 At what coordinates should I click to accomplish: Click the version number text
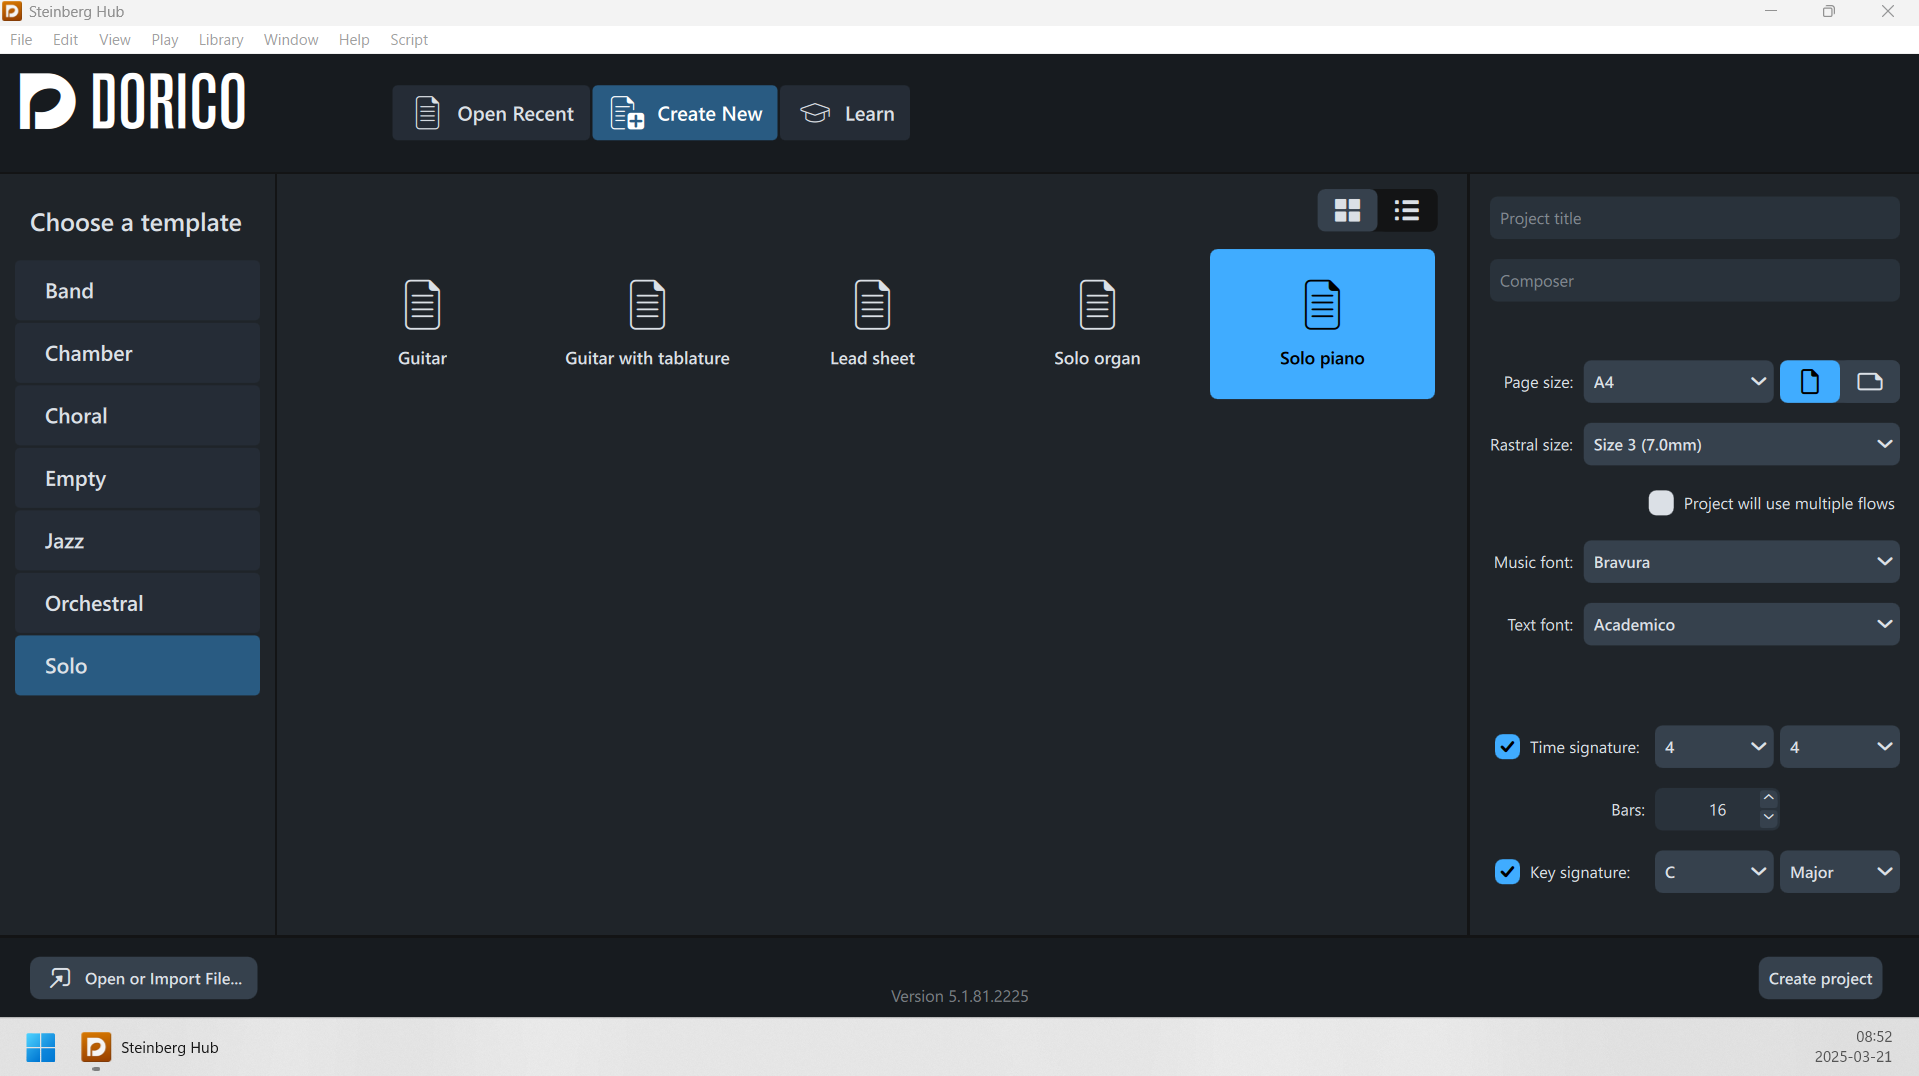pyautogui.click(x=959, y=996)
